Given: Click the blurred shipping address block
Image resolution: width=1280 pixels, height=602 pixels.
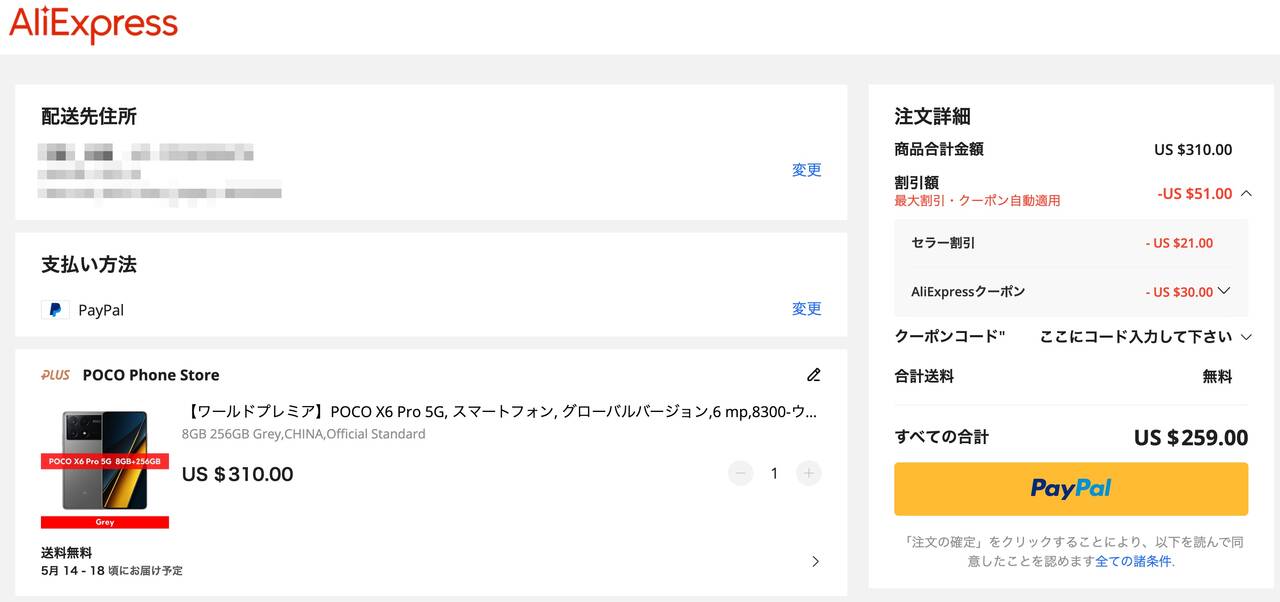Looking at the screenshot, I should tap(160, 172).
